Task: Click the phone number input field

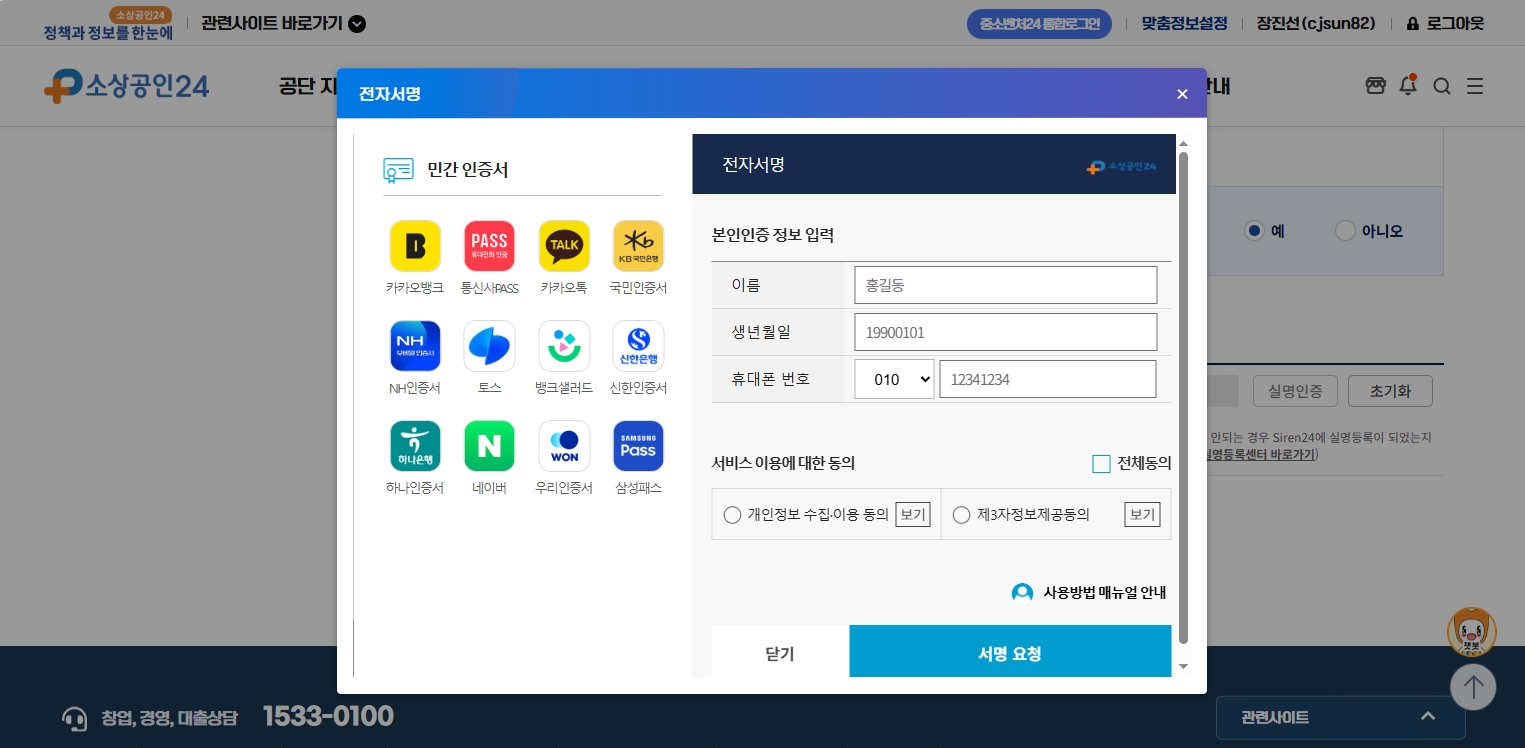Action: [1048, 379]
